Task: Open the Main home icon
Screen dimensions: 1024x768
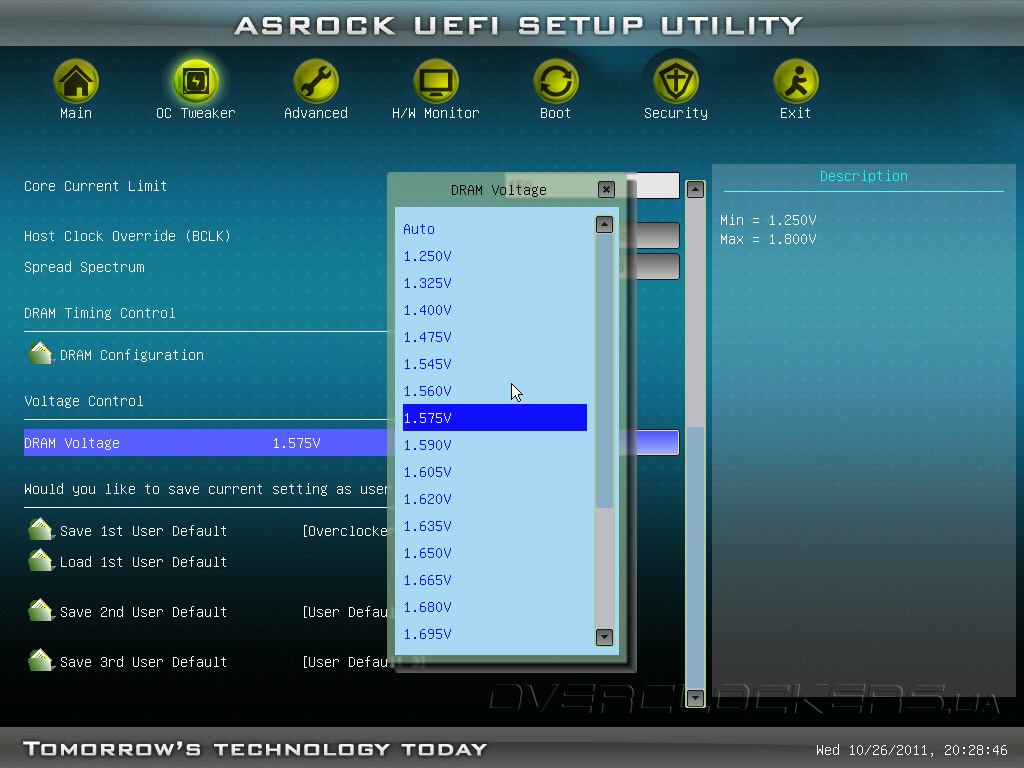Action: (x=76, y=81)
